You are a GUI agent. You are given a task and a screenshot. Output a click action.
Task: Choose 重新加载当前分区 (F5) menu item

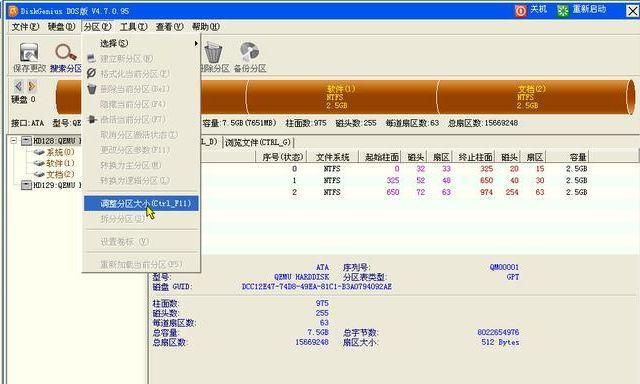pyautogui.click(x=141, y=264)
